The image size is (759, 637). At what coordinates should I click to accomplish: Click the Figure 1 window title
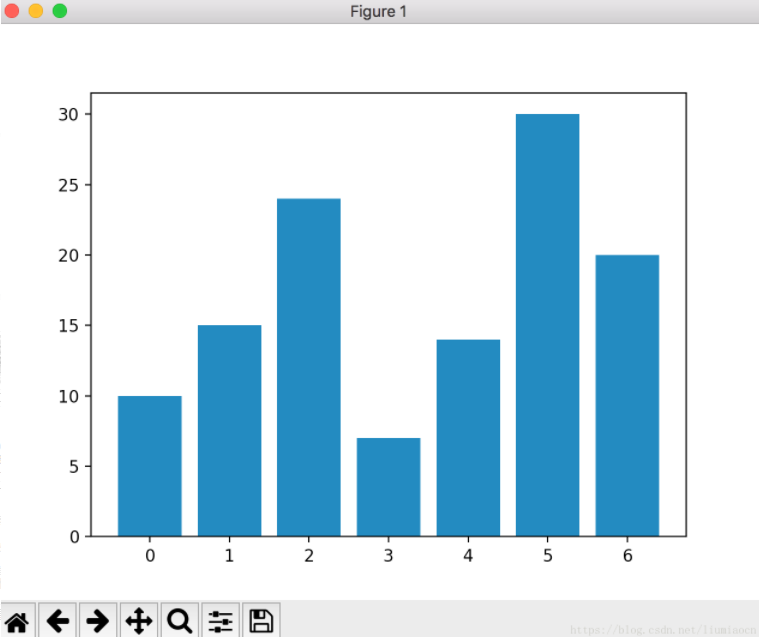[379, 11]
